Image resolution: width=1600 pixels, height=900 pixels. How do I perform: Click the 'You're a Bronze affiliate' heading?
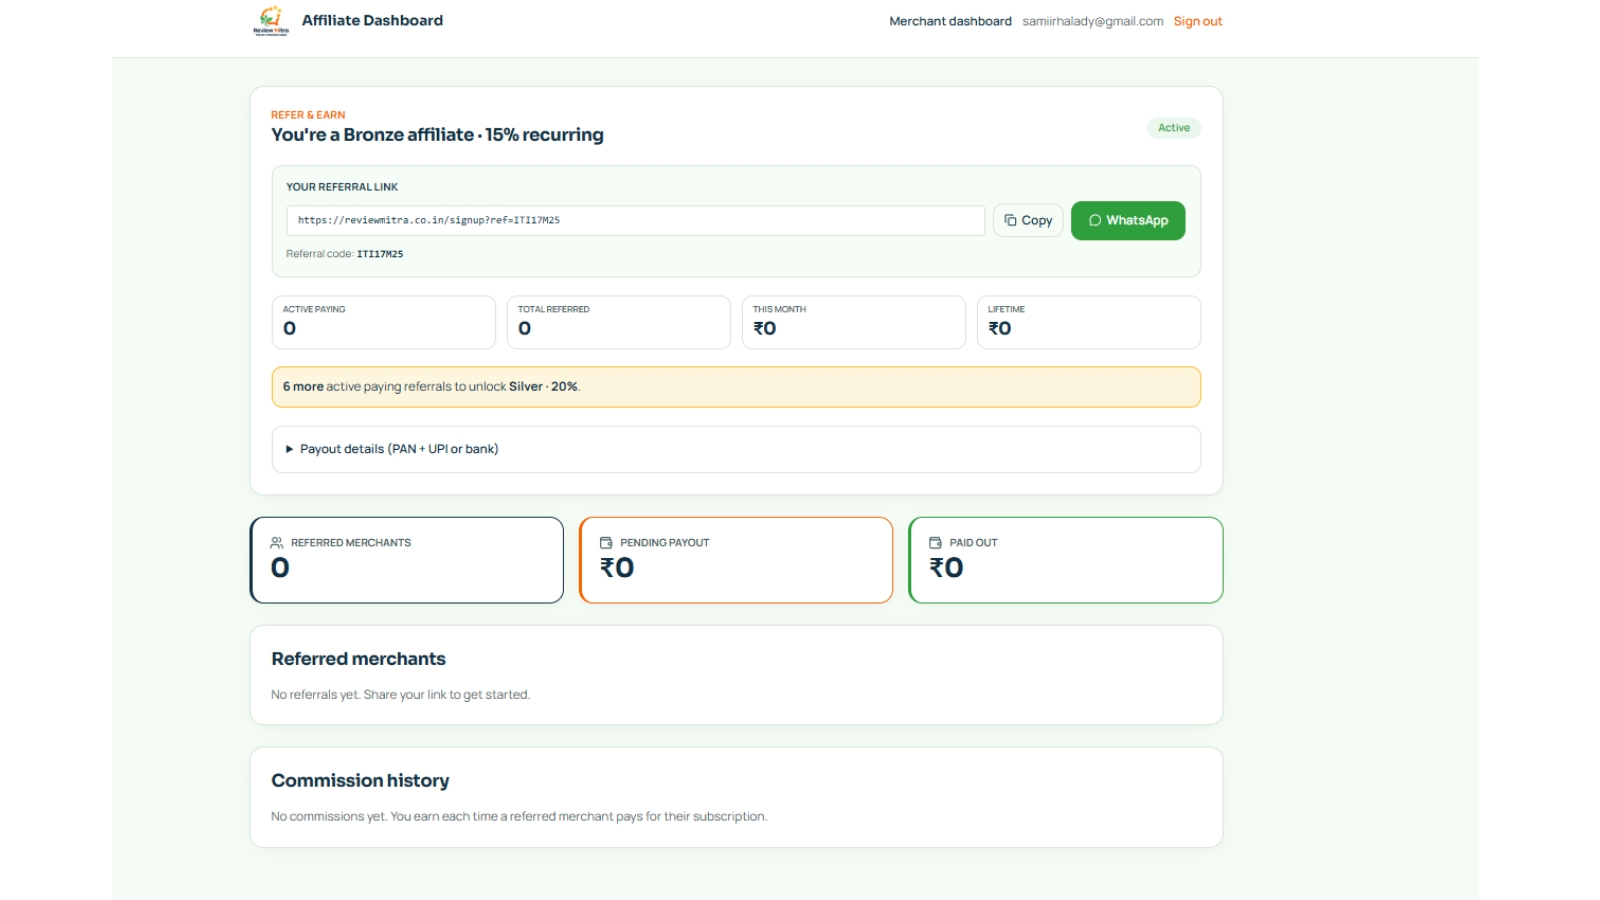(437, 135)
